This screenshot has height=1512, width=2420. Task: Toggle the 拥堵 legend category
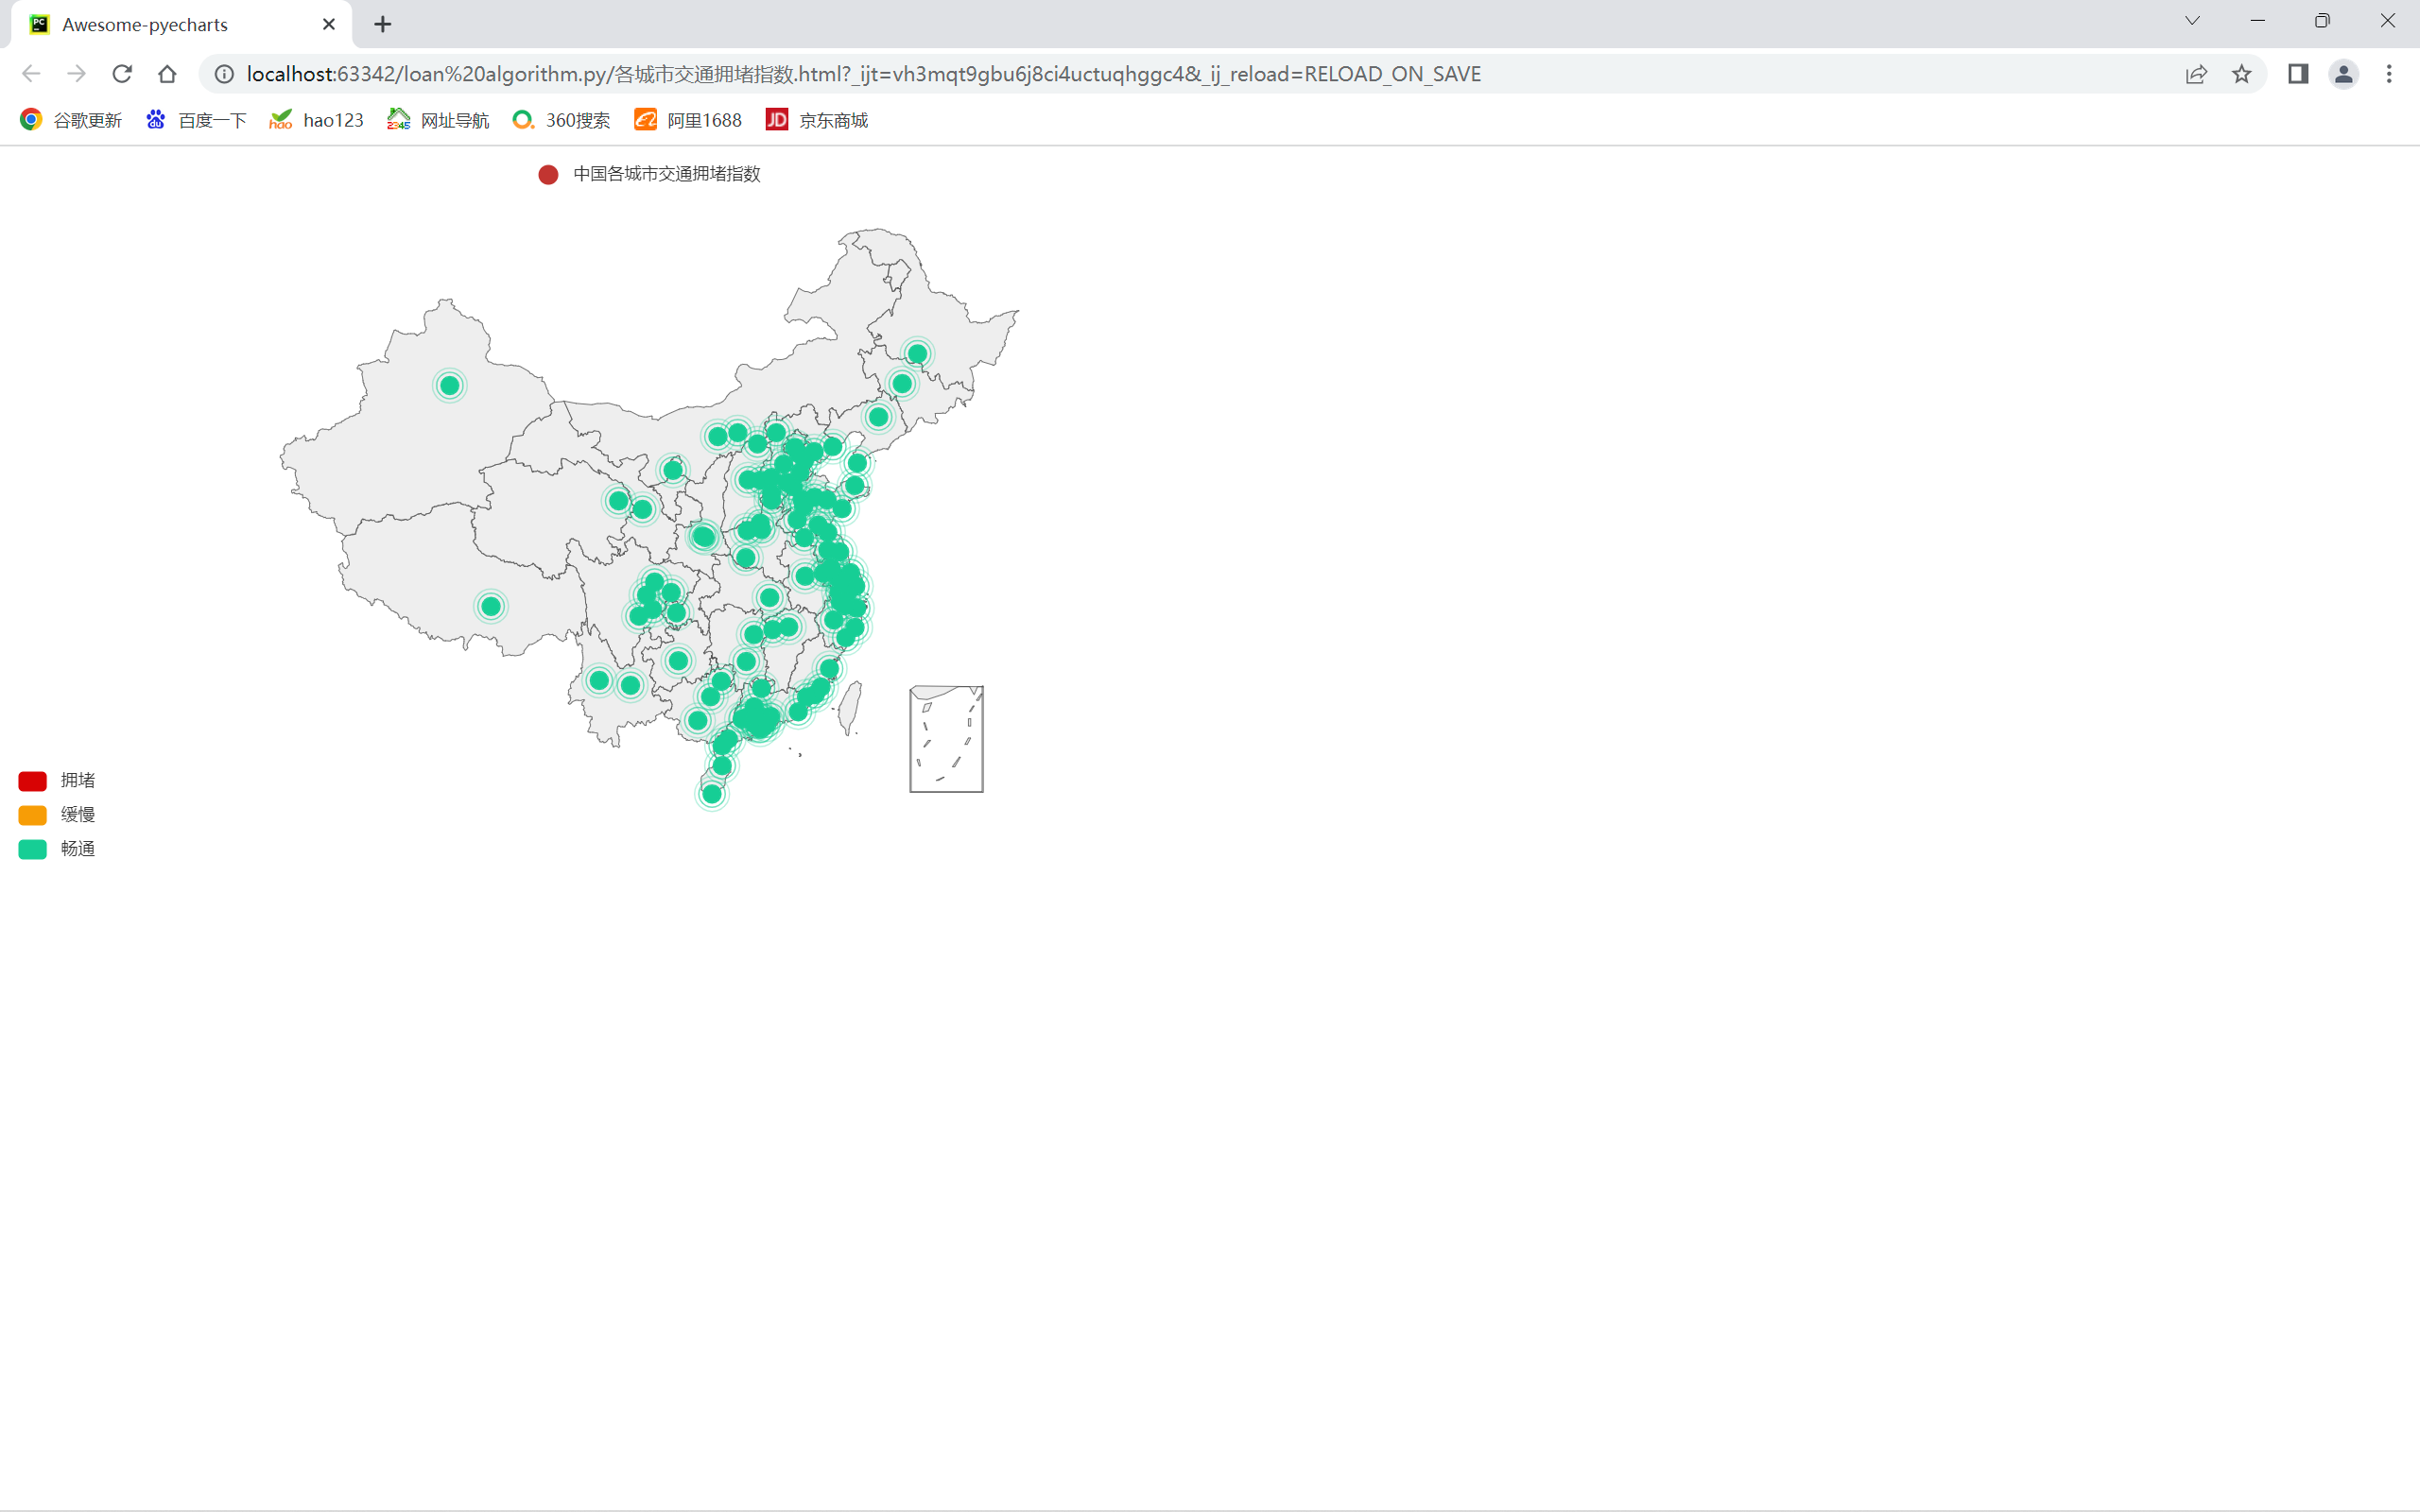[x=77, y=780]
